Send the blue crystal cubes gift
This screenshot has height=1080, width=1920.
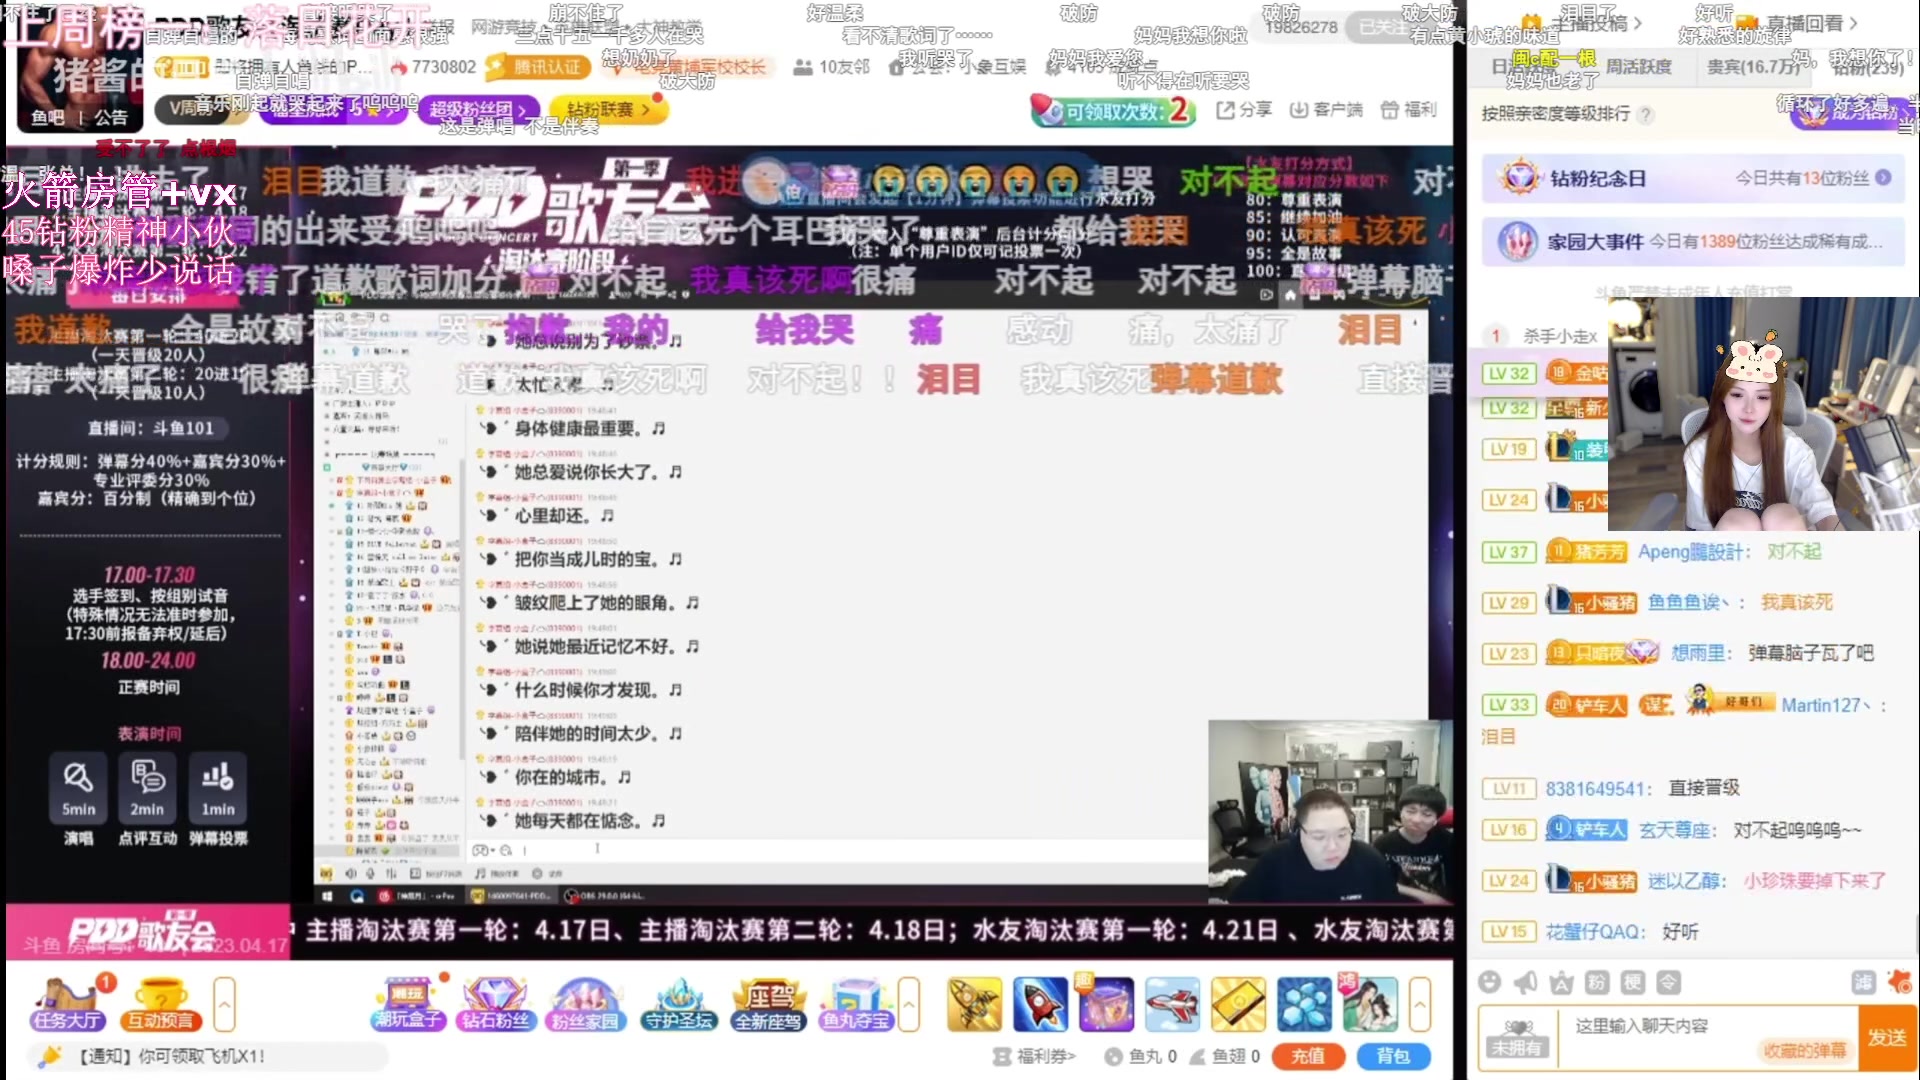click(1304, 1004)
